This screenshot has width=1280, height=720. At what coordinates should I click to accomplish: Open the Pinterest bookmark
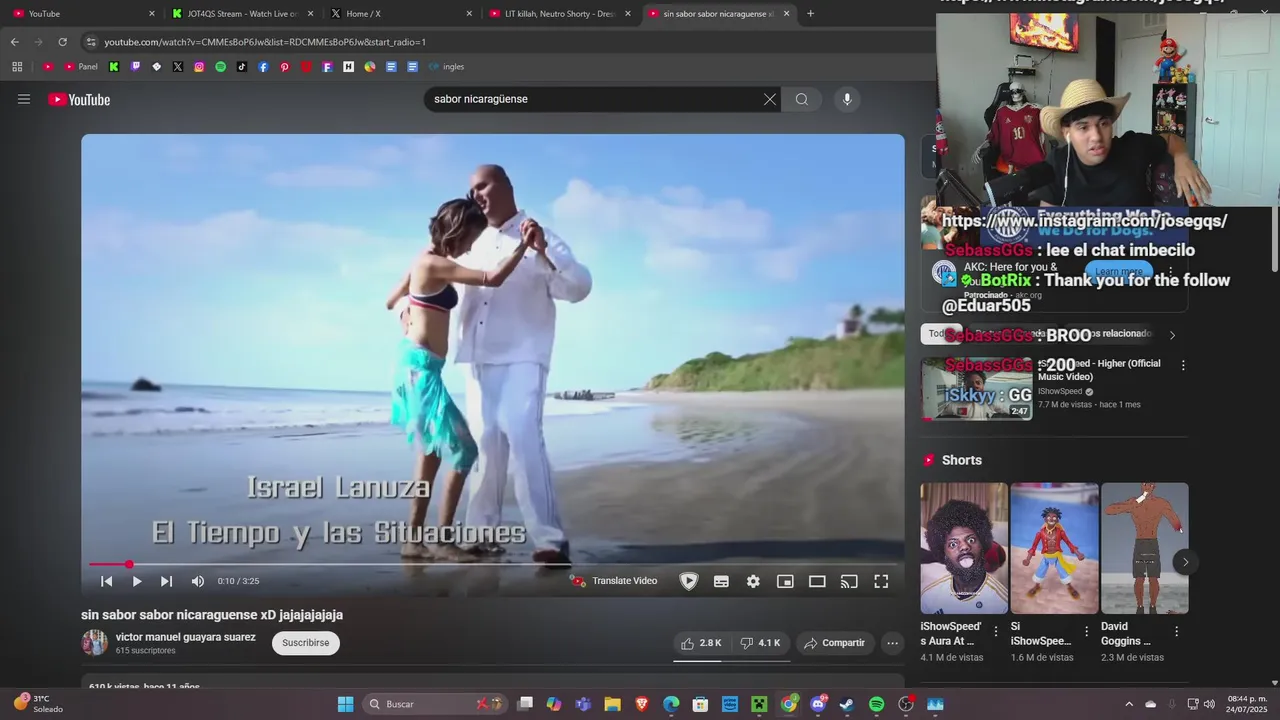285,67
